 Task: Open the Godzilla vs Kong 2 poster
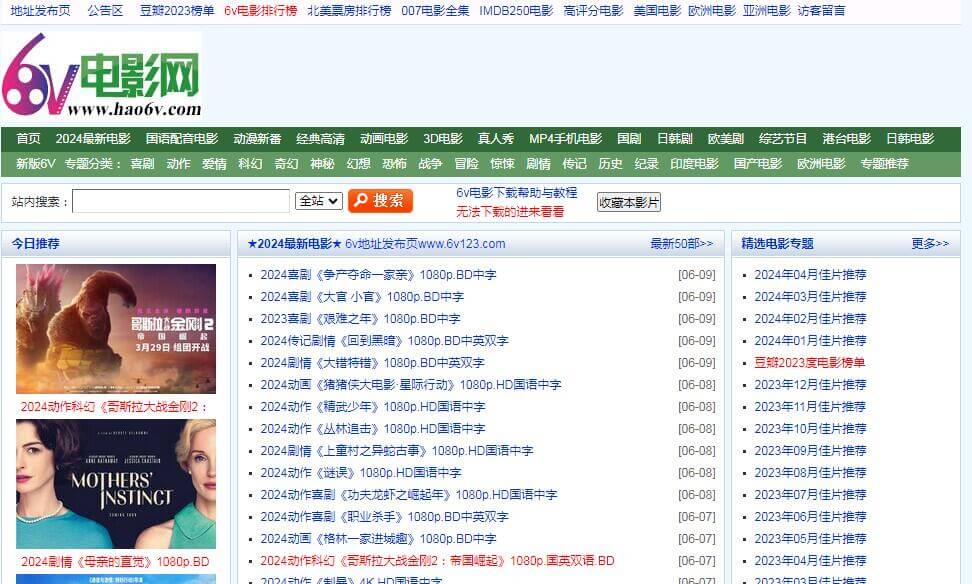116,329
